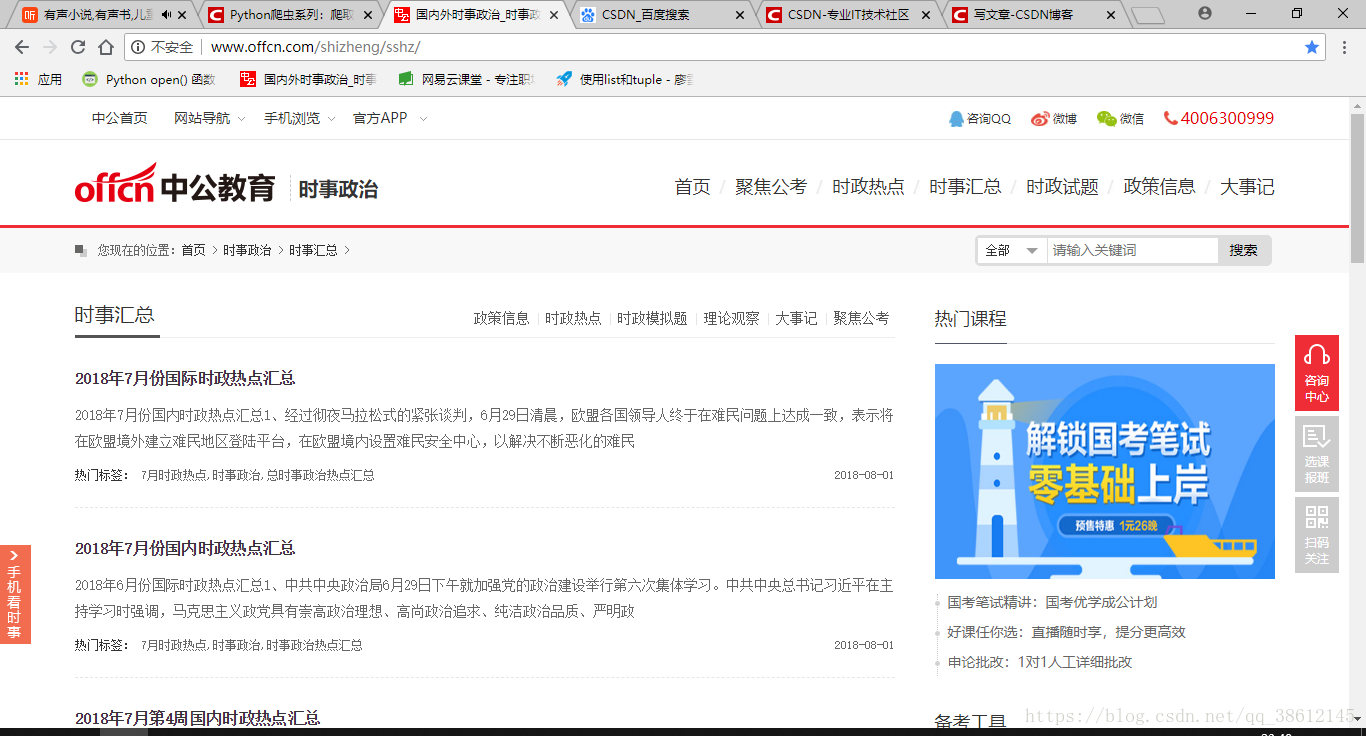Screen dimensions: 1366x736
Task: Expand the 全部 search category dropdown
Action: (1010, 250)
